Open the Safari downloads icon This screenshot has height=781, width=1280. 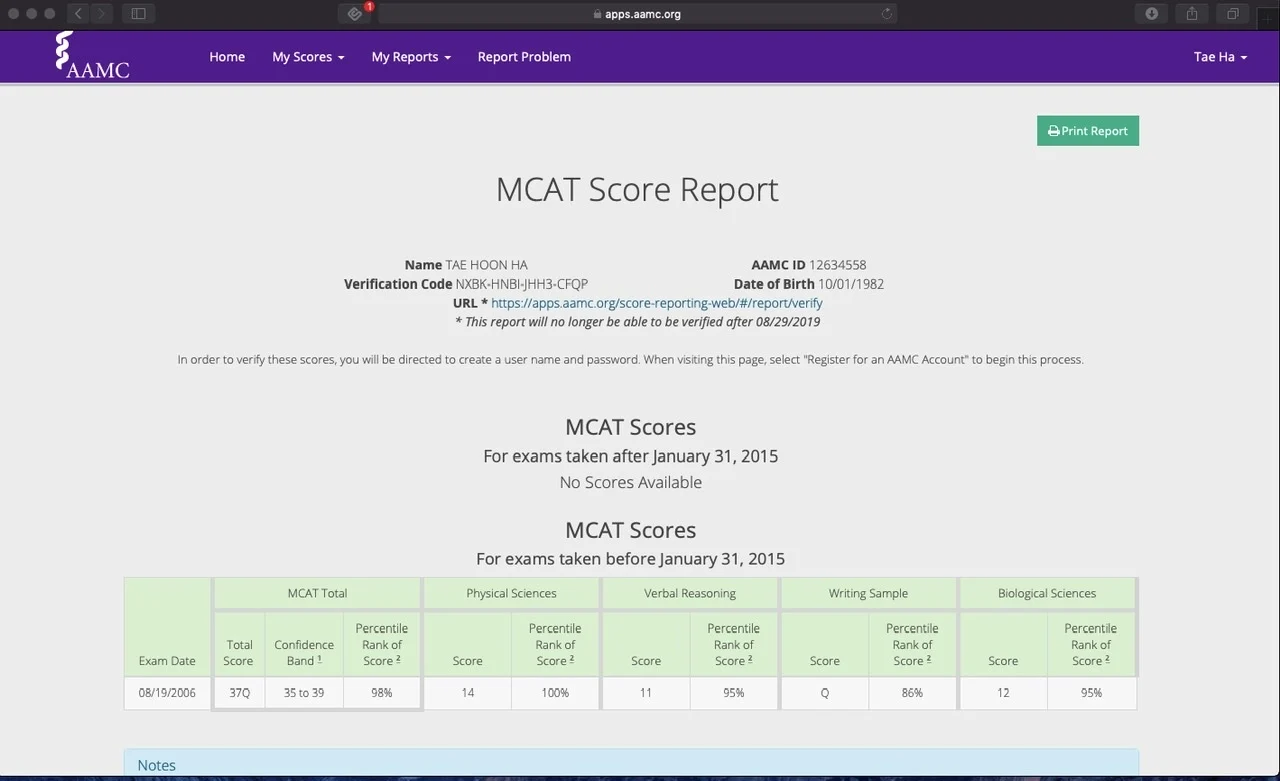(1151, 13)
